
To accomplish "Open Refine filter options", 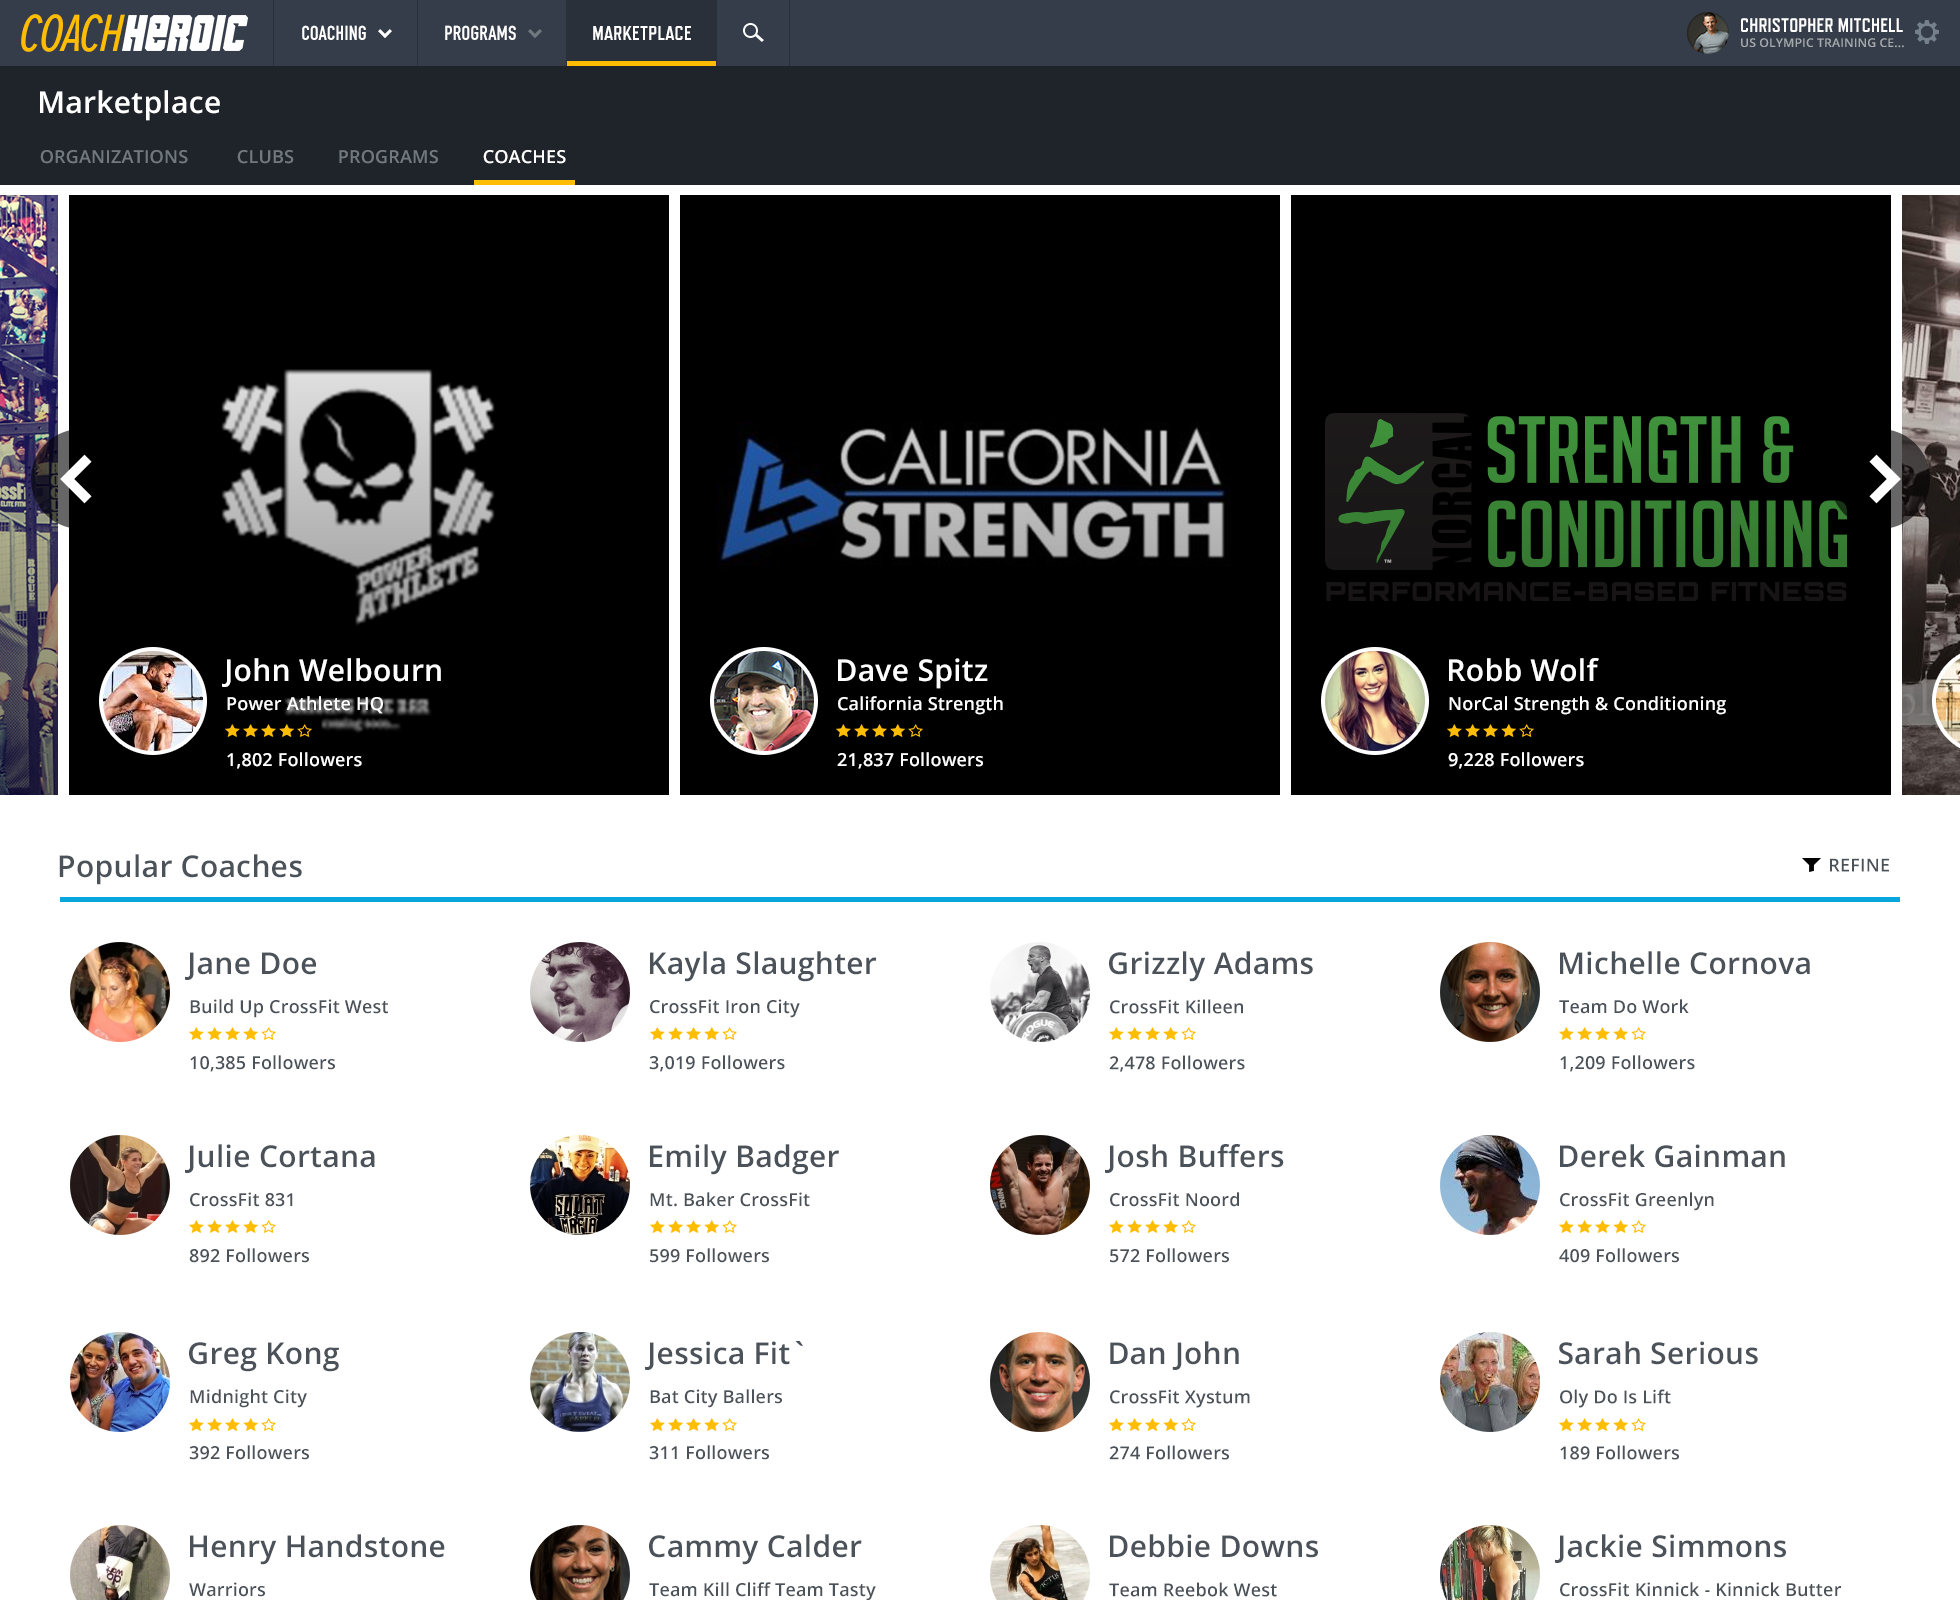I will (x=1846, y=865).
